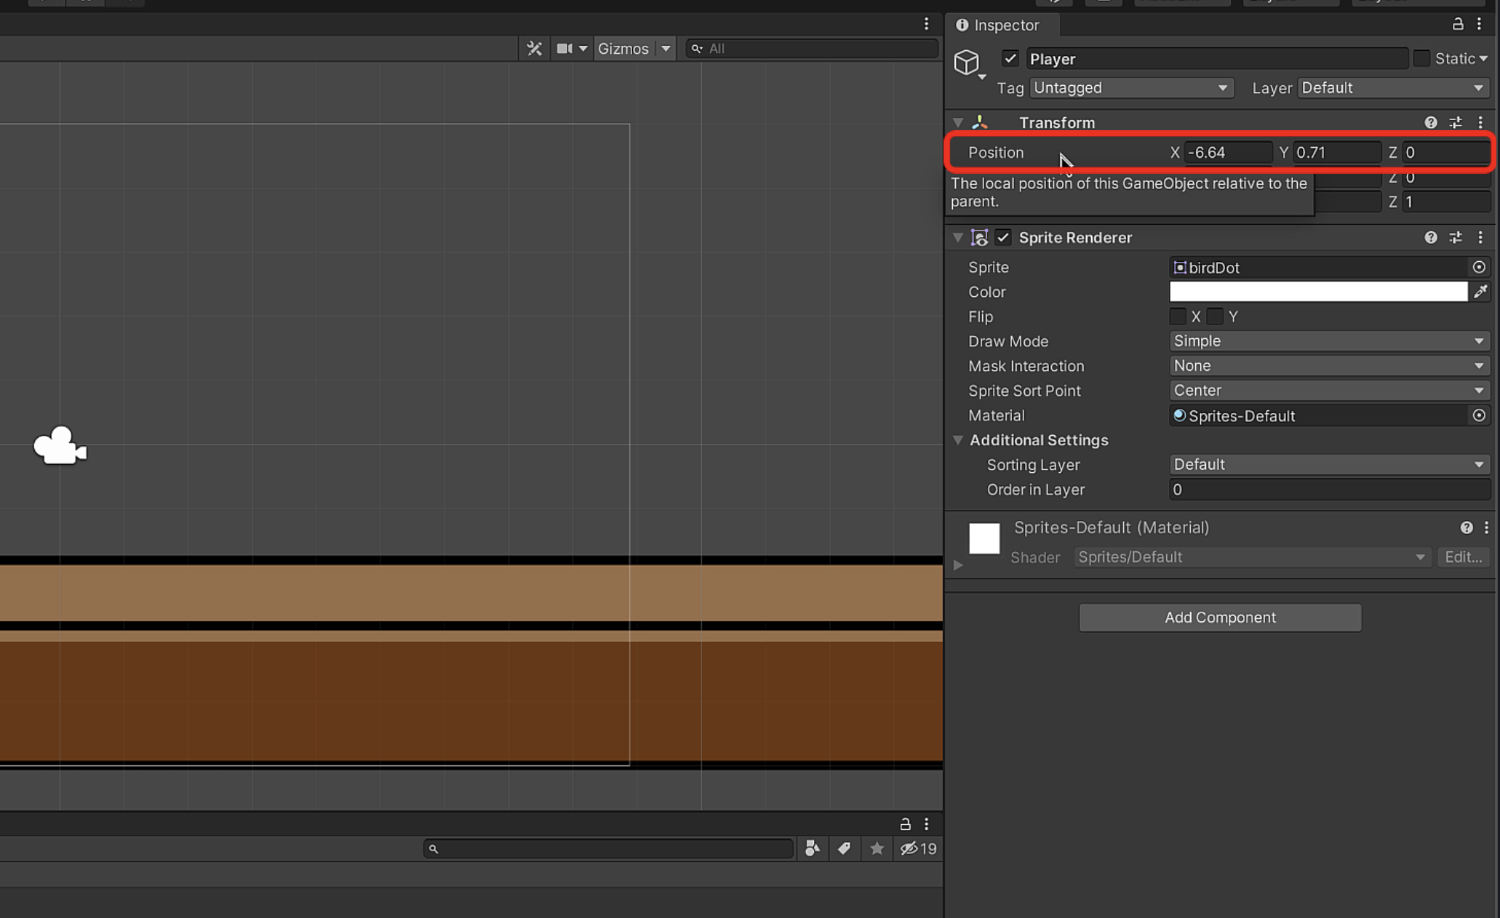Check the Flip Y checkbox
The width and height of the screenshot is (1500, 918).
pos(1215,316)
